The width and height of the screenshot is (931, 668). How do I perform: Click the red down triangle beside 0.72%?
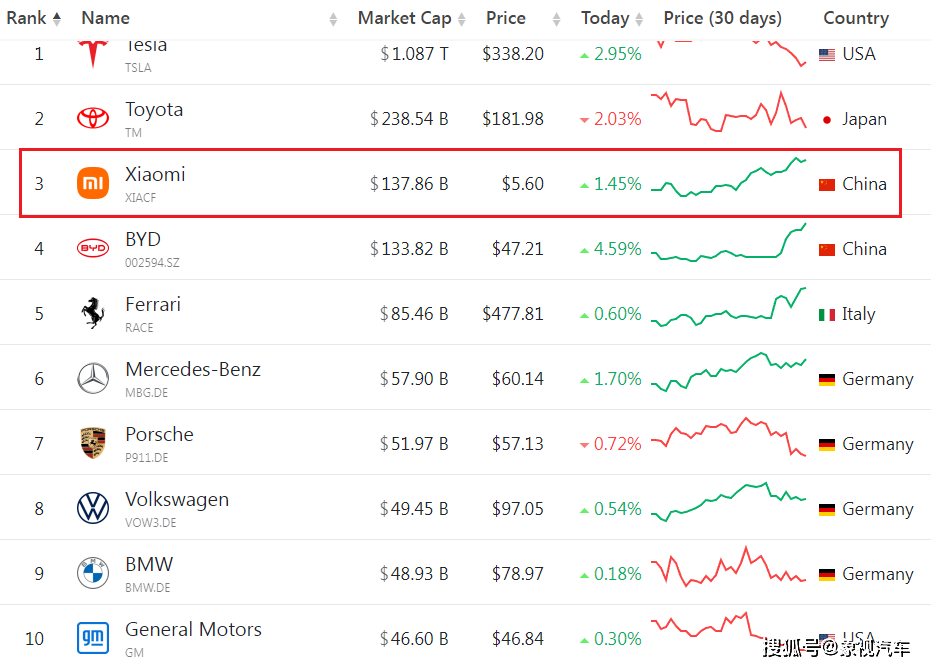point(584,445)
